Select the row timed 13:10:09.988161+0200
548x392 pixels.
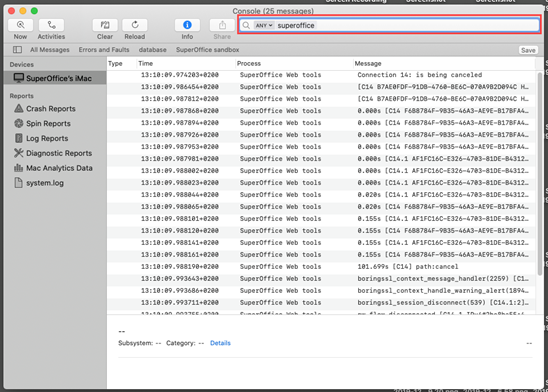pyautogui.click(x=321, y=254)
